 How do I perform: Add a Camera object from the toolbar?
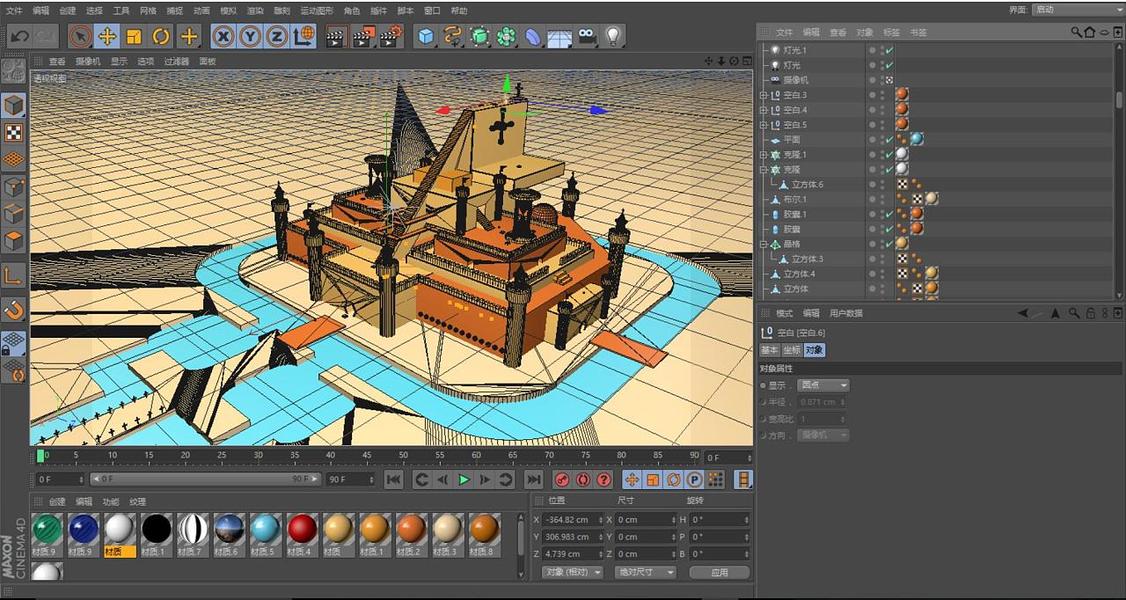pos(587,37)
